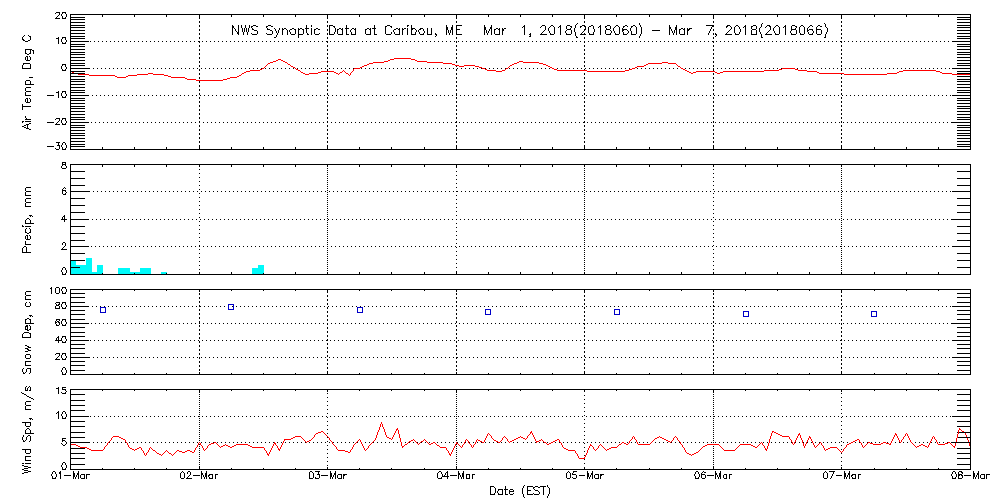Viewport: 1000px width, 500px height.
Task: Click the snow depth marker for 07-Mar
Action: (874, 314)
